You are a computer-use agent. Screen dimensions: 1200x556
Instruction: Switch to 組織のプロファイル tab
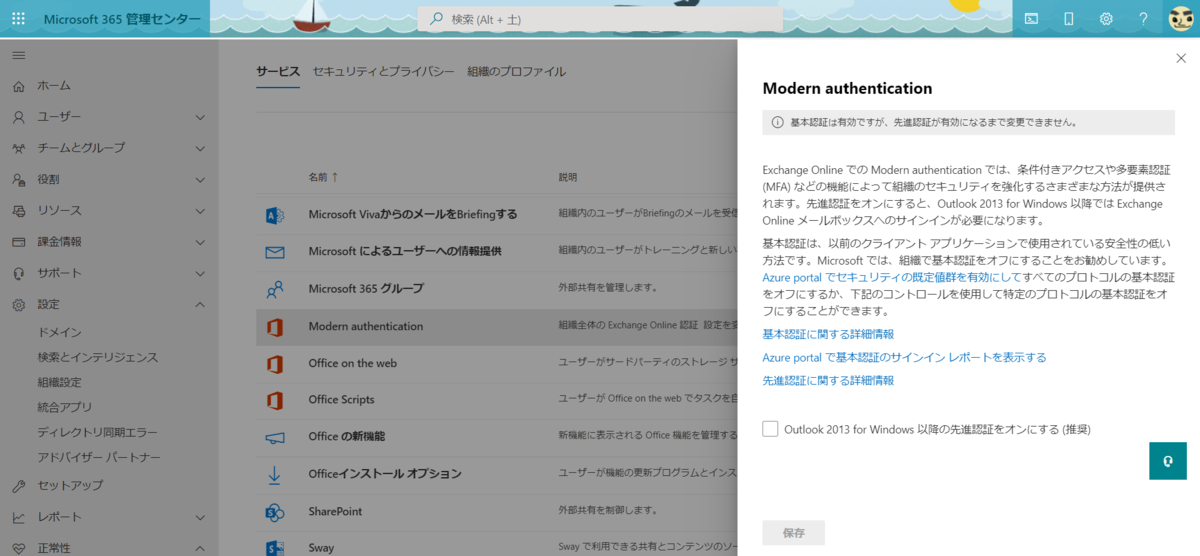(x=516, y=72)
